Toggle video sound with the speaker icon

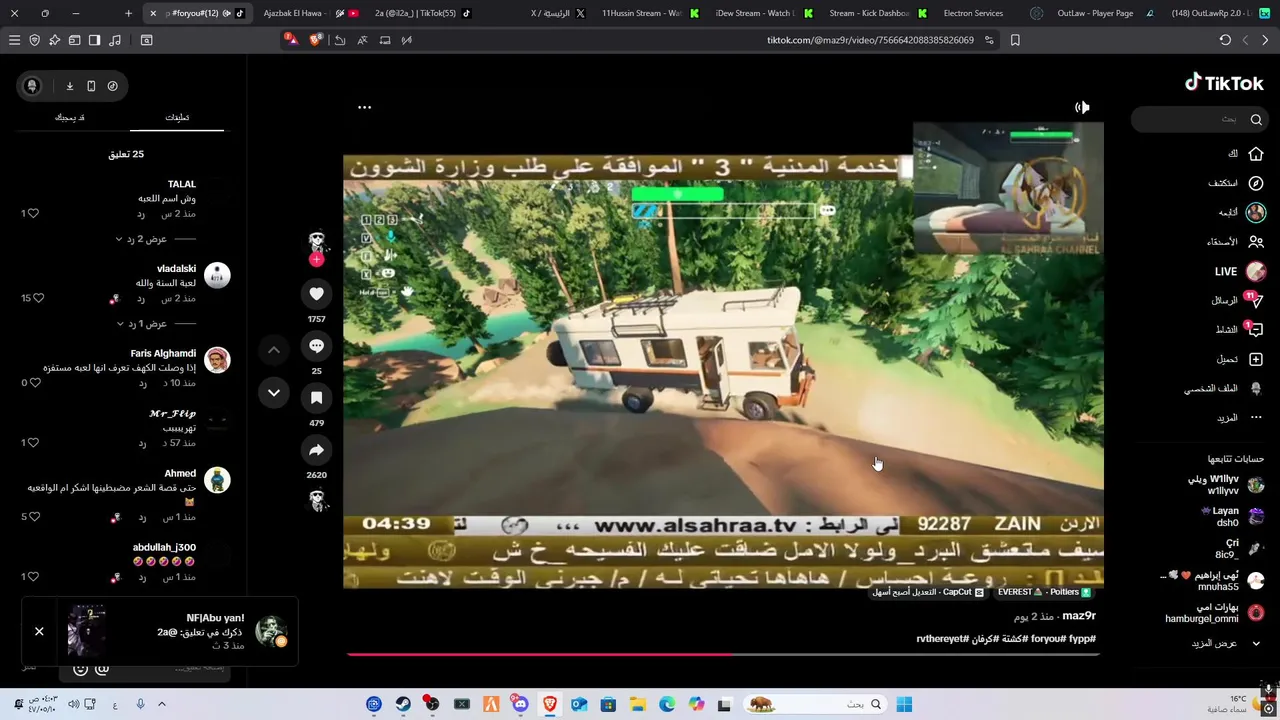(x=1082, y=107)
